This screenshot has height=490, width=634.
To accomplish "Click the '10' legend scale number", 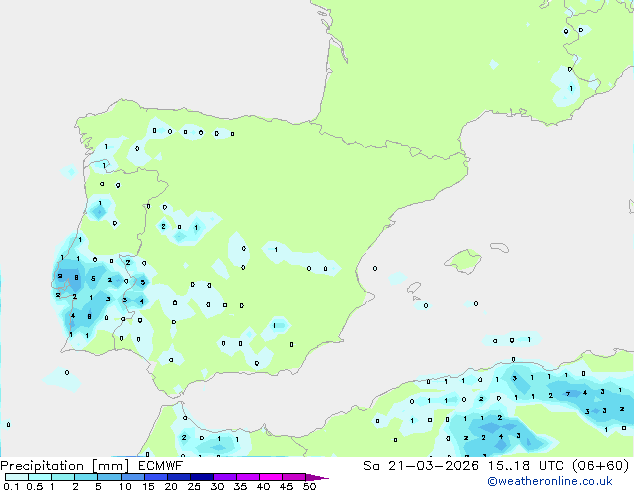I will 125,486.
